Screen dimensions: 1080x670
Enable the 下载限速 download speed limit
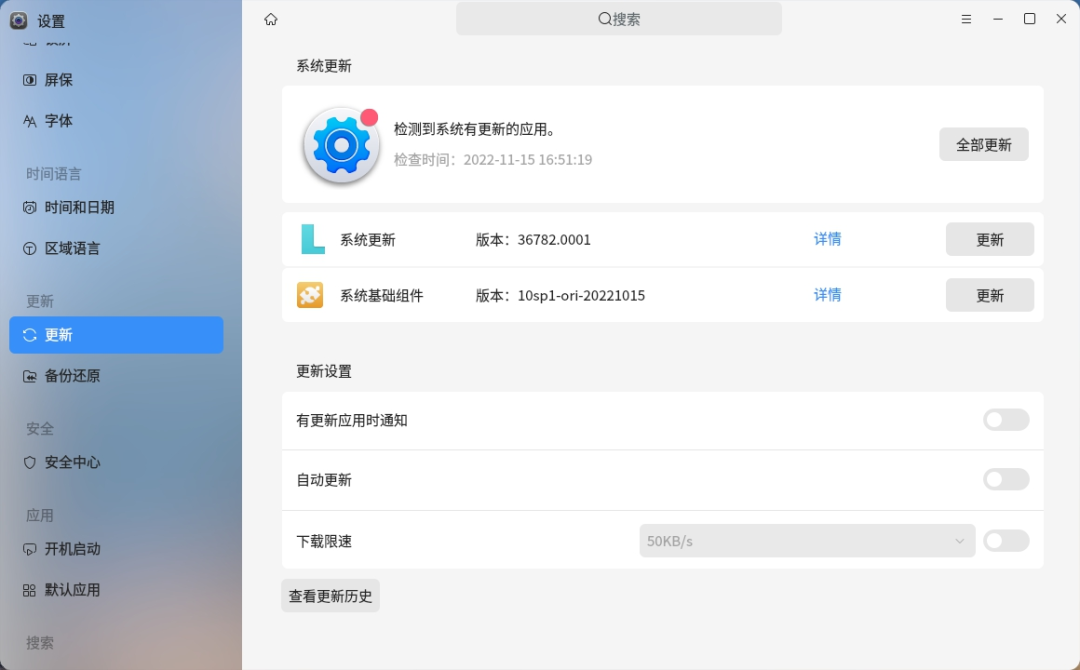click(1006, 540)
